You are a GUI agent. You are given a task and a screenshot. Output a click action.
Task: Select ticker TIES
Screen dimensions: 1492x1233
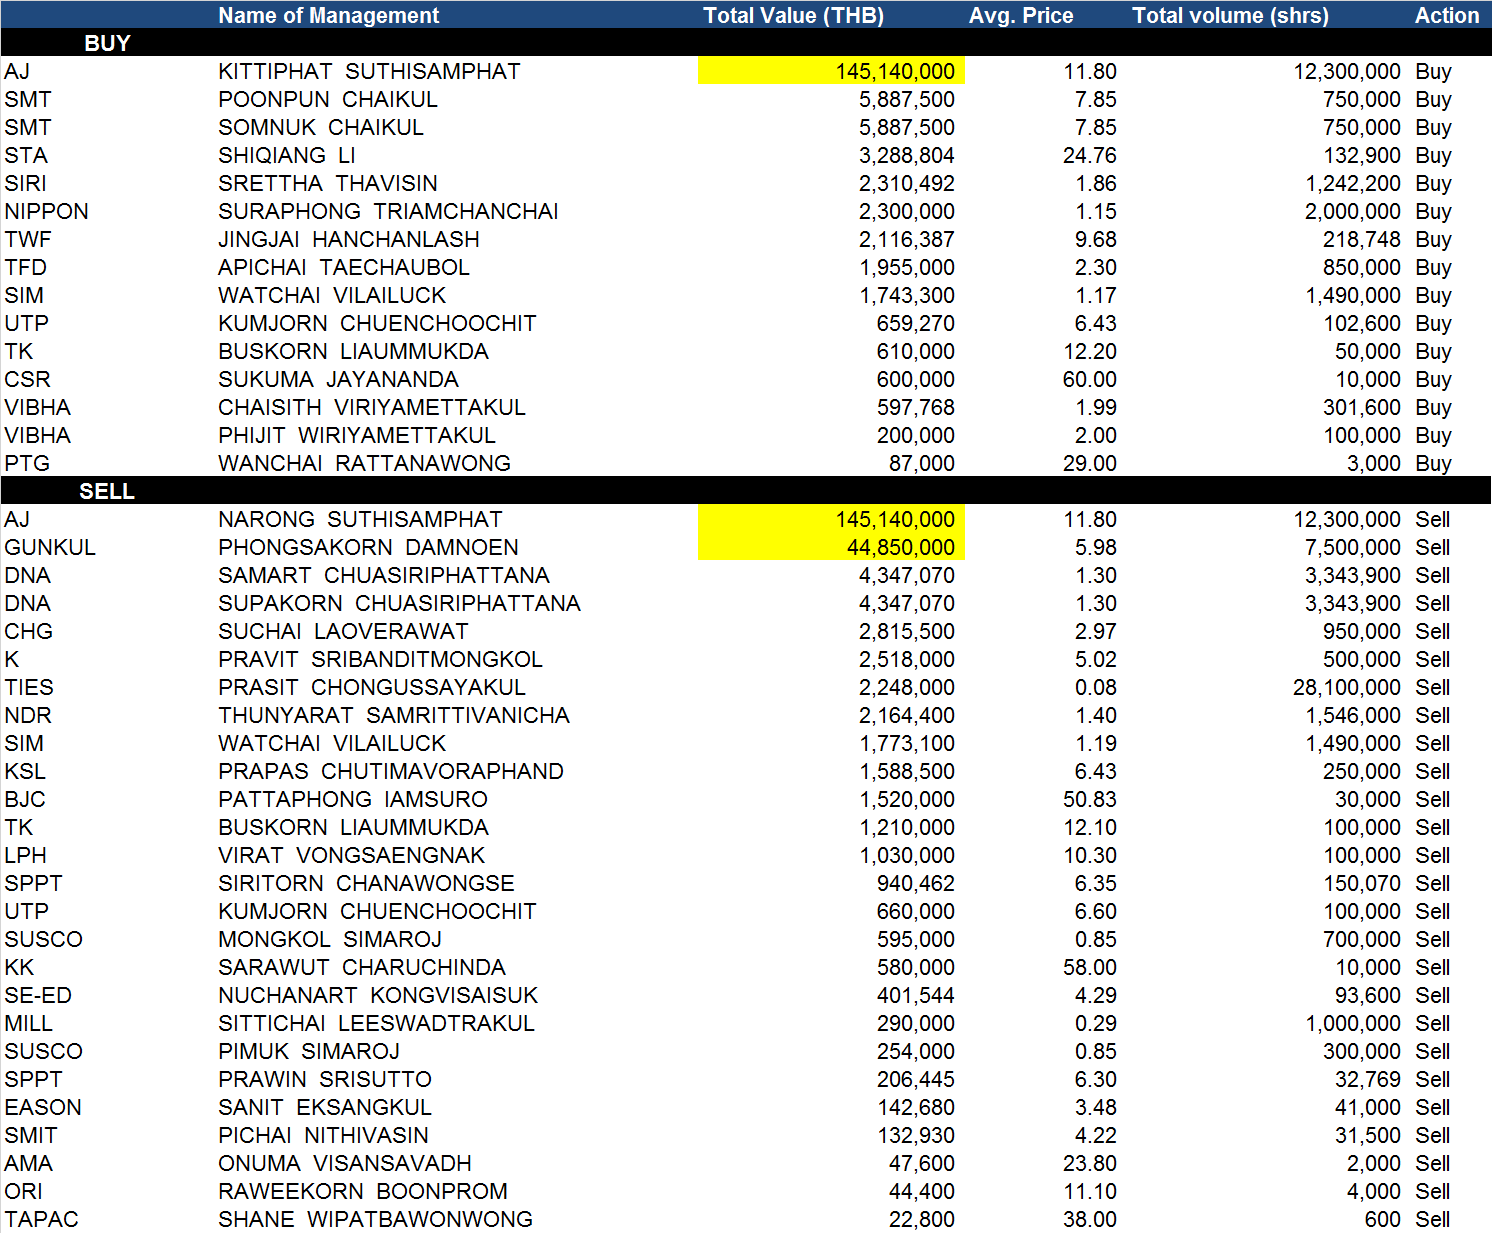[x=29, y=687]
